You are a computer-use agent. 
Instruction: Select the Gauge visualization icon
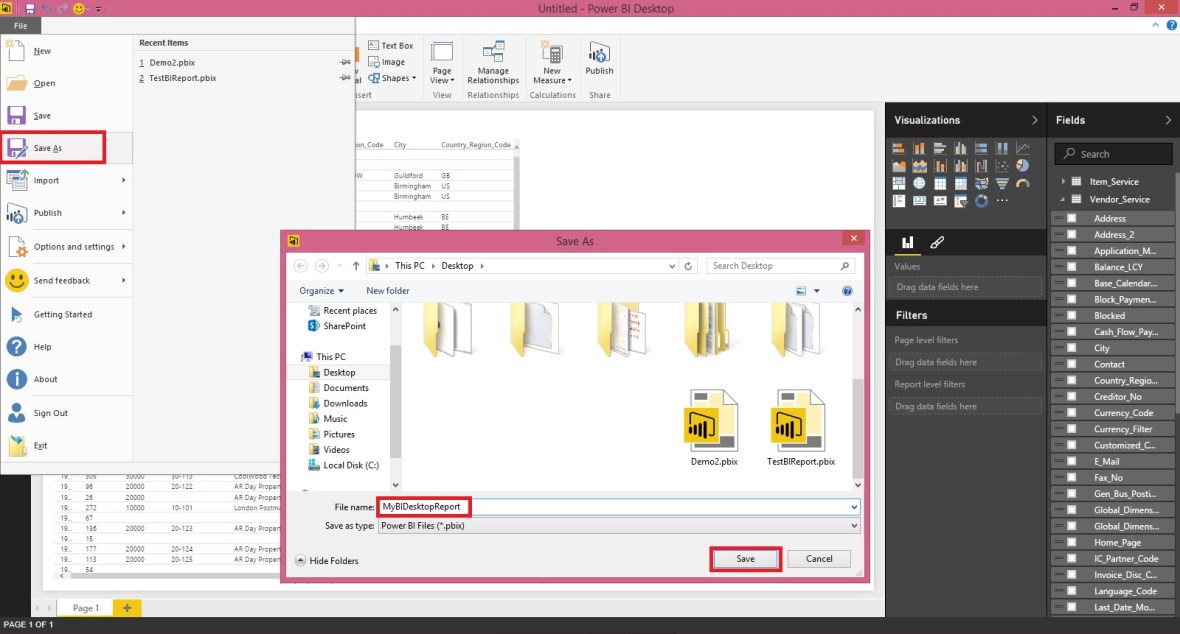pos(1022,183)
